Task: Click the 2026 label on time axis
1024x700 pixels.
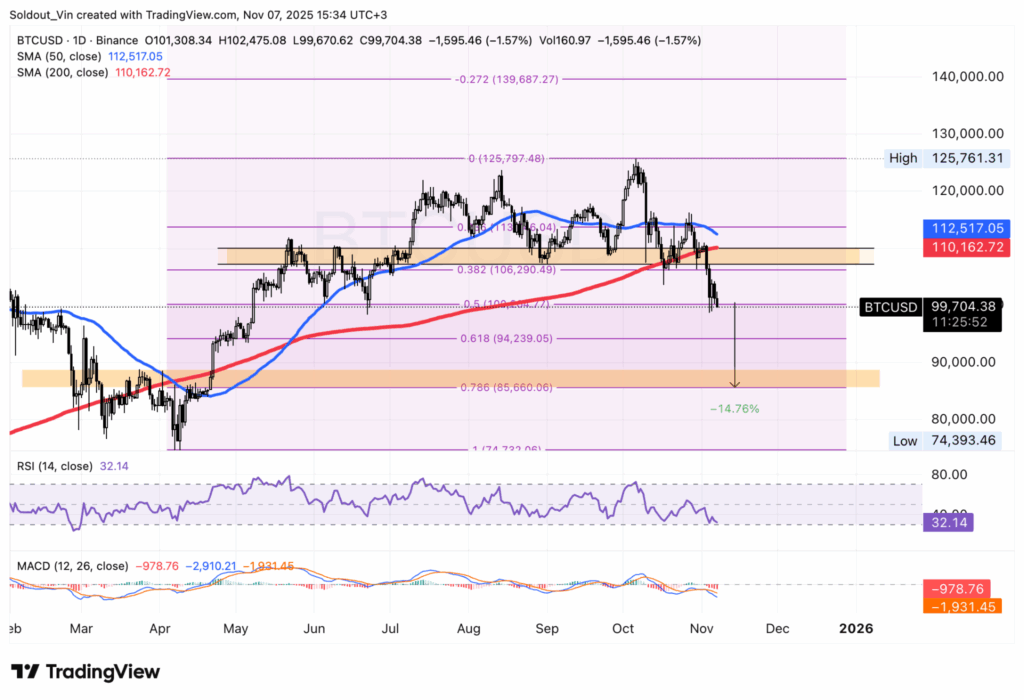Action: (856, 629)
